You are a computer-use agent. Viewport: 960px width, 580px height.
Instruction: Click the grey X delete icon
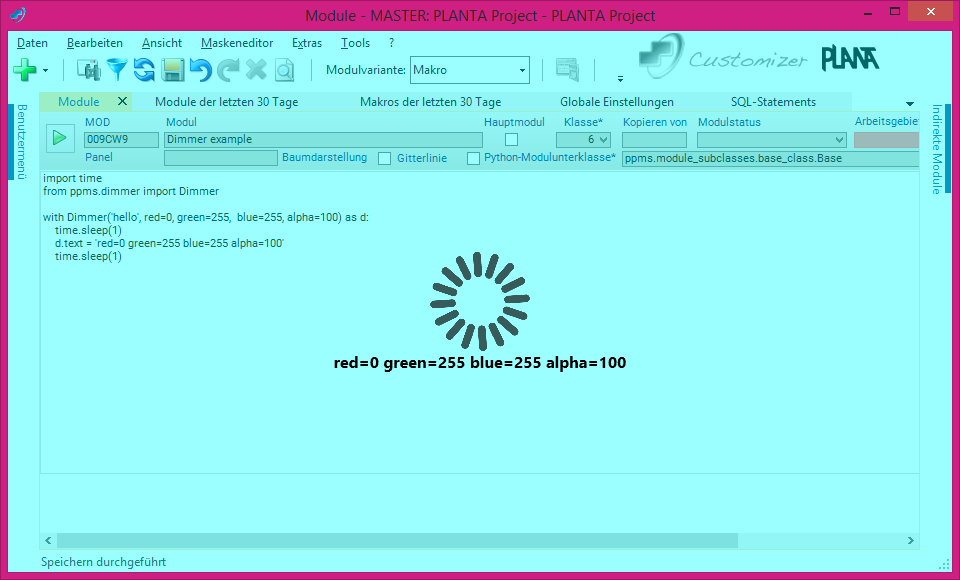click(256, 70)
